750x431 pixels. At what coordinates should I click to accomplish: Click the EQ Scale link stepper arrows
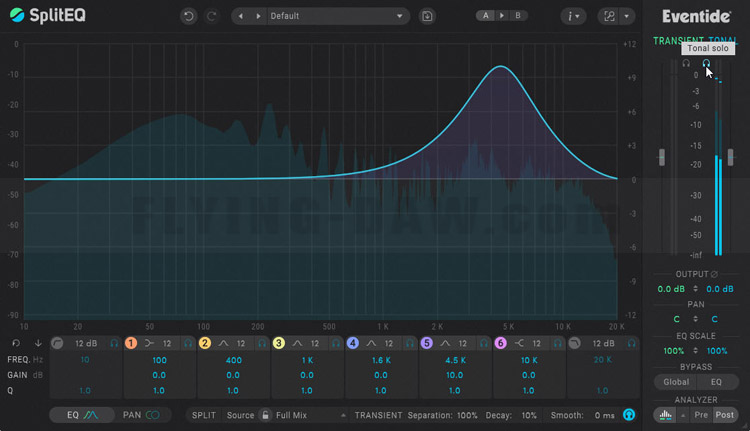coord(695,351)
